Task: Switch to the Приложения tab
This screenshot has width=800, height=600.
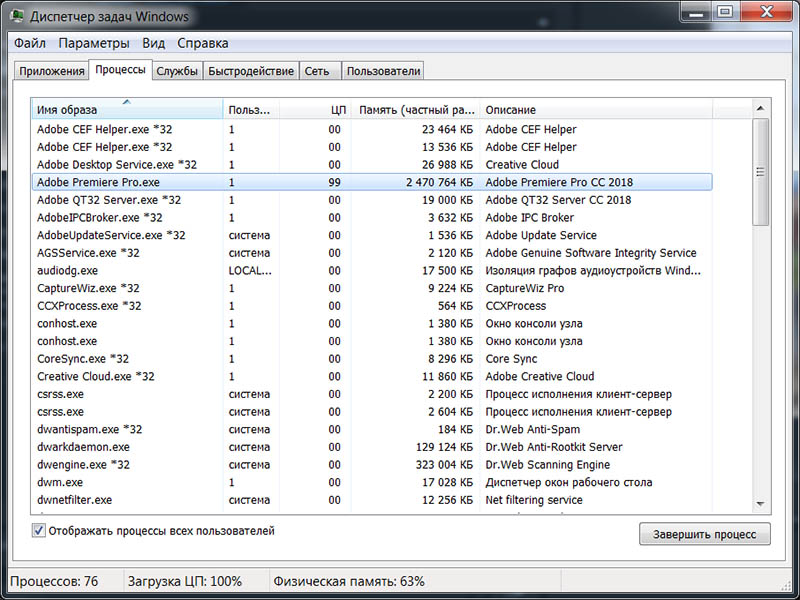Action: 52,71
